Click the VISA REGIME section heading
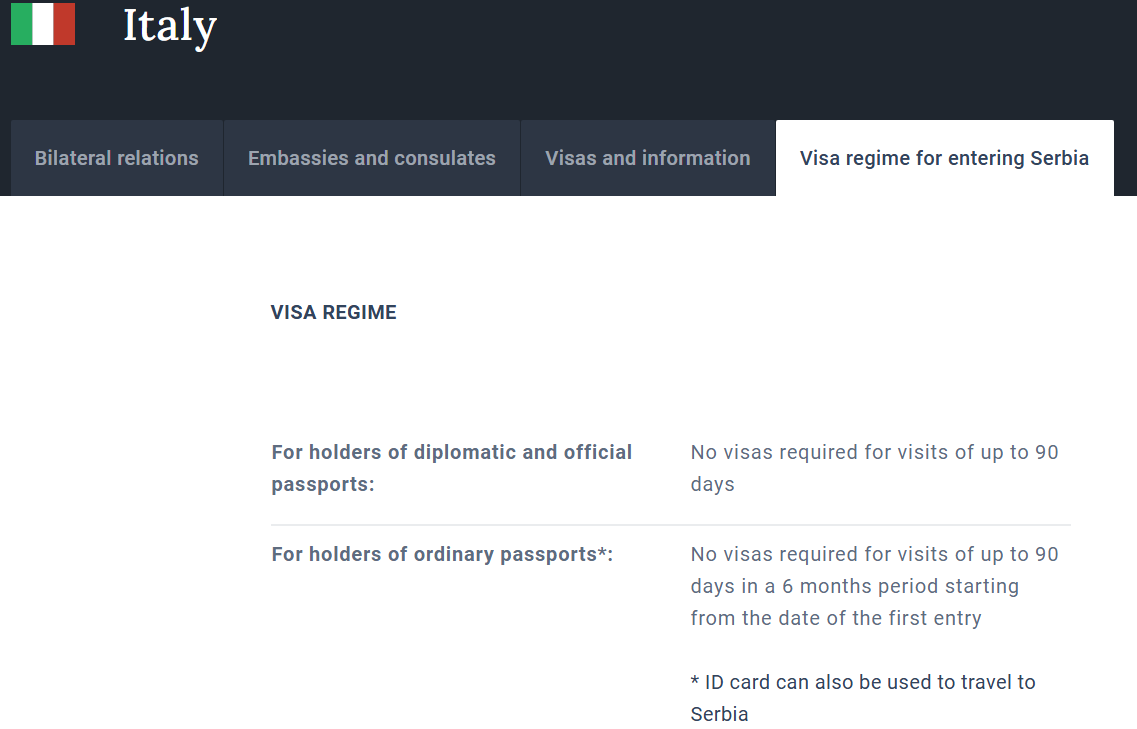 [334, 313]
